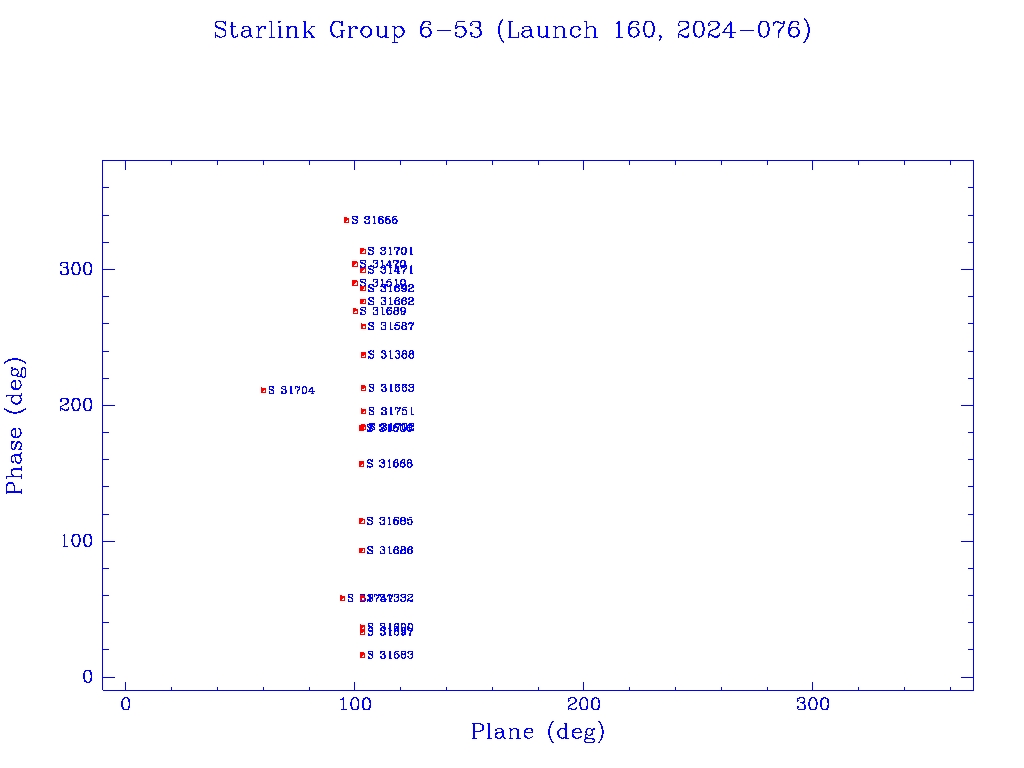Click the label 'S 31751'
1024x768 pixels.
pos(391,411)
